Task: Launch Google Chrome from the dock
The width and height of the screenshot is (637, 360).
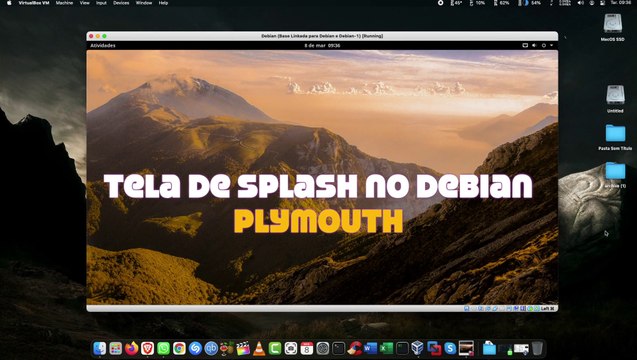Action: pyautogui.click(x=179, y=348)
